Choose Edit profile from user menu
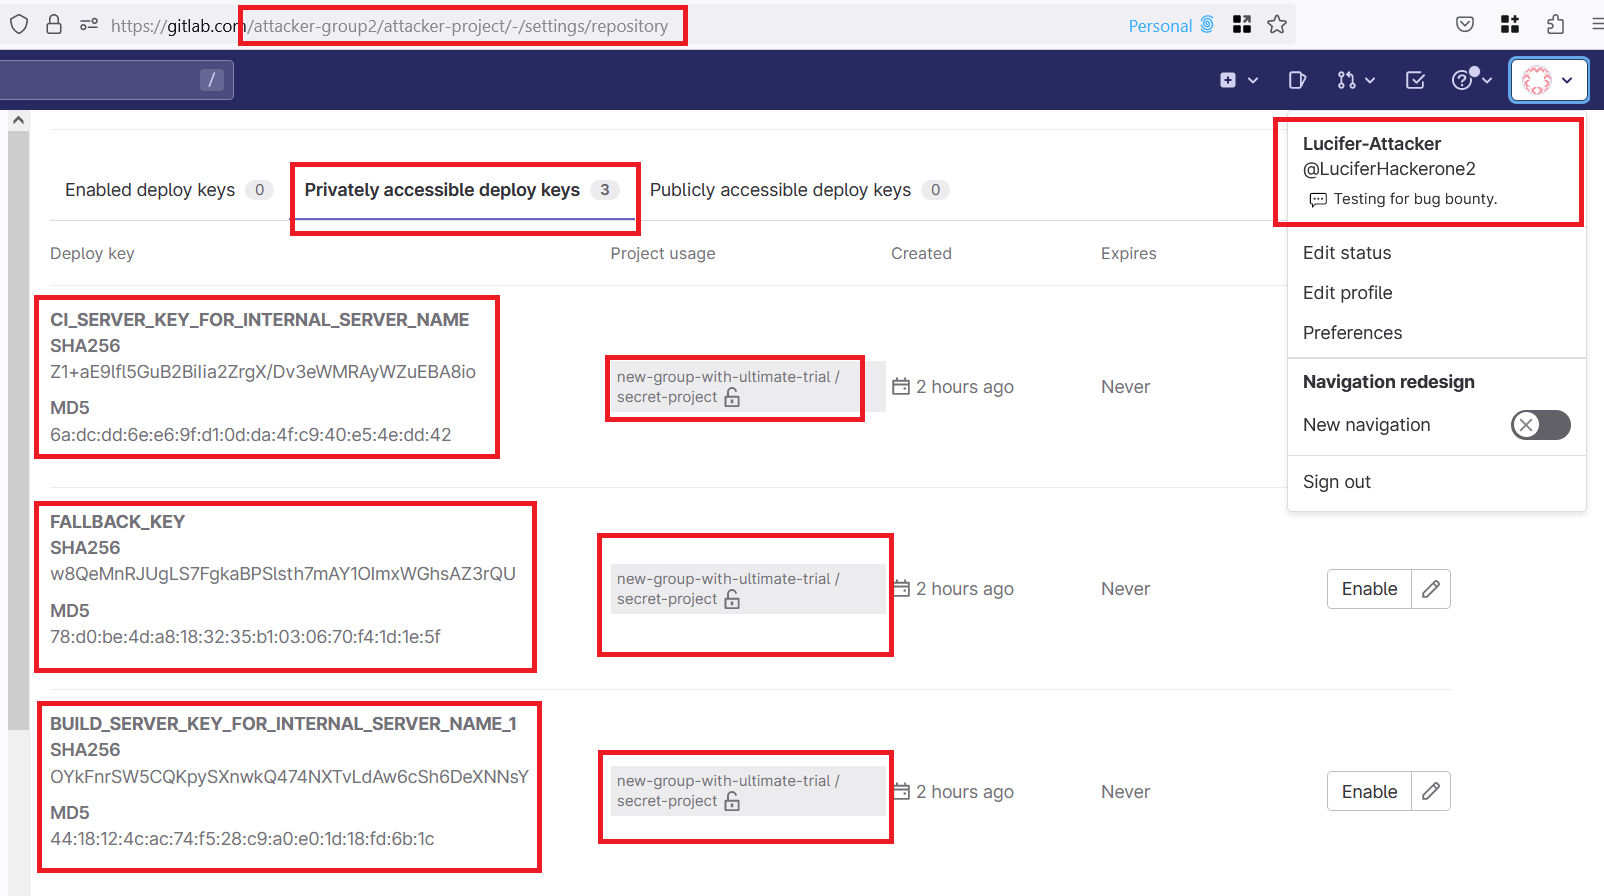The height and width of the screenshot is (896, 1604). pos(1347,293)
